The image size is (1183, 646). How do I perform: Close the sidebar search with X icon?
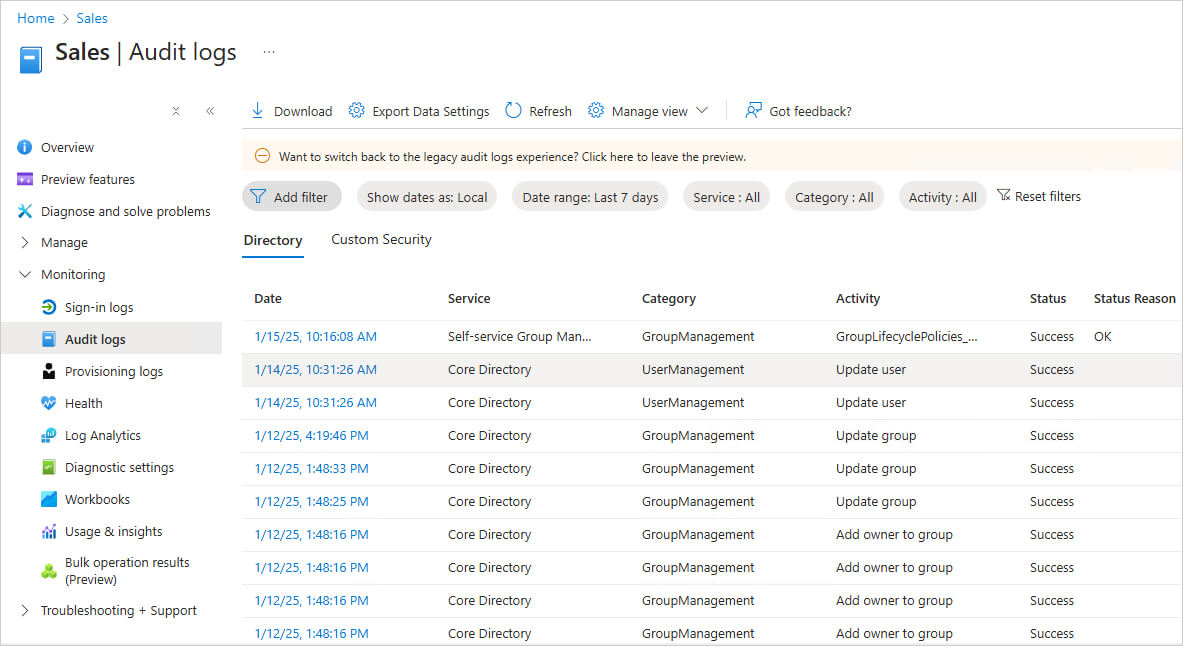click(176, 111)
